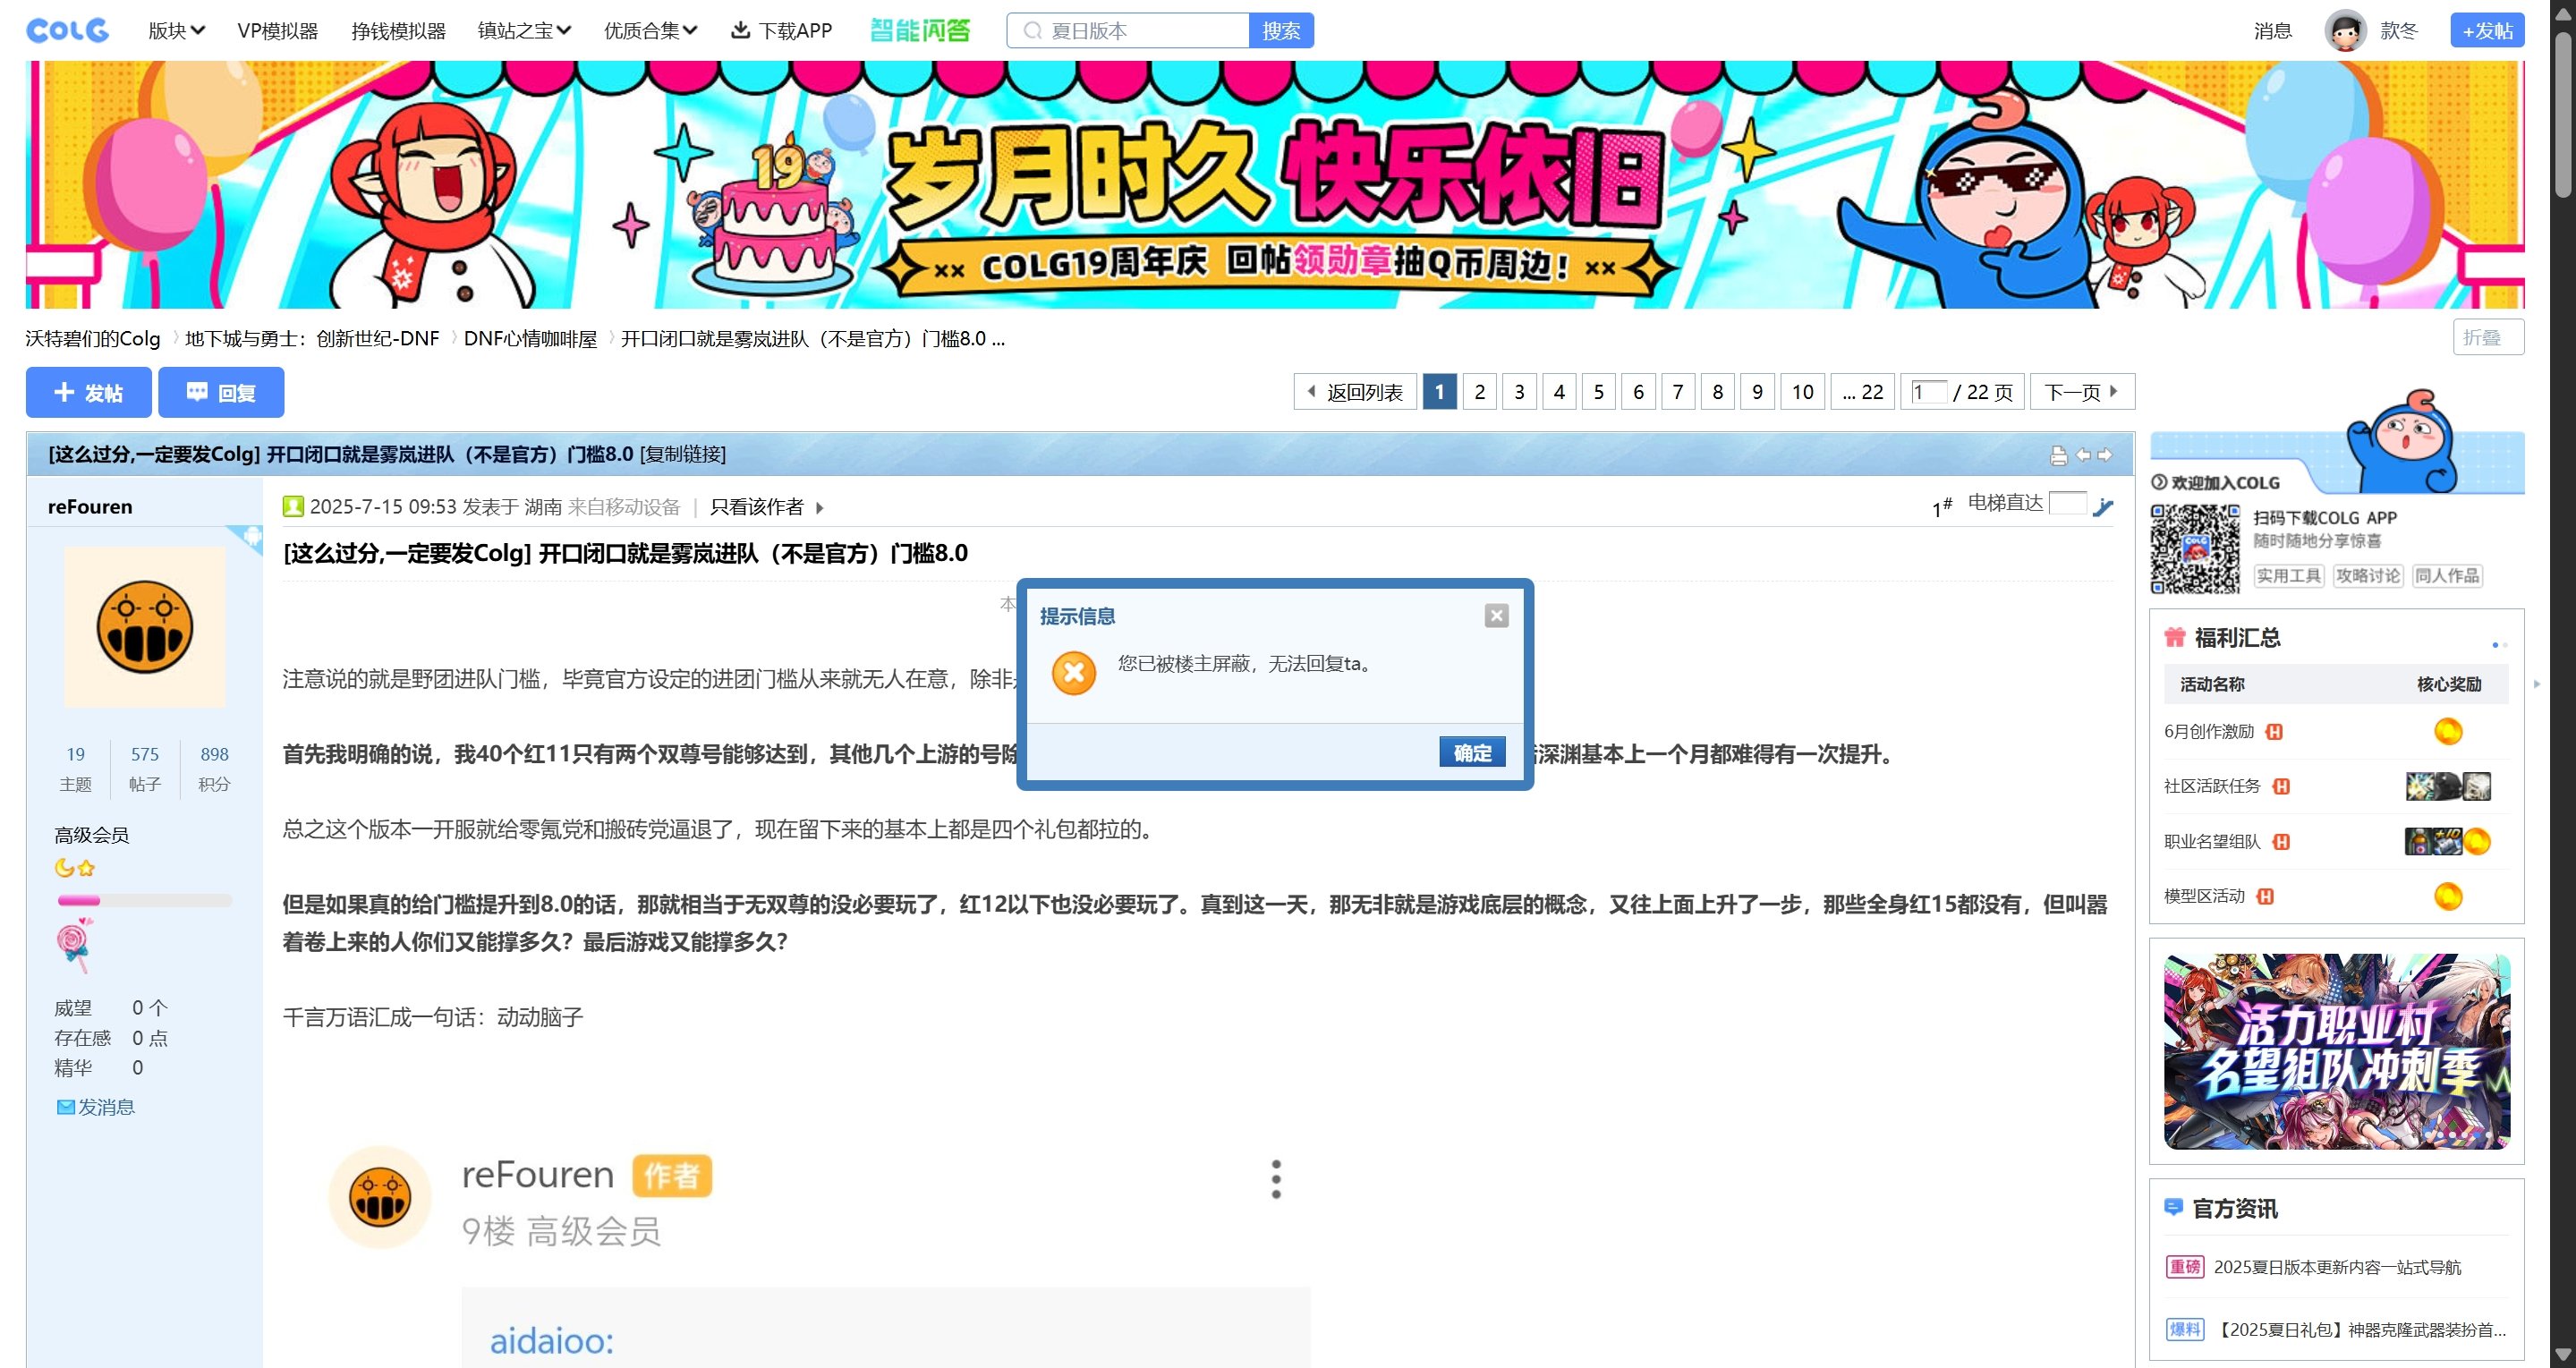Expand the 镇站之宝 dropdown menu

[x=525, y=30]
